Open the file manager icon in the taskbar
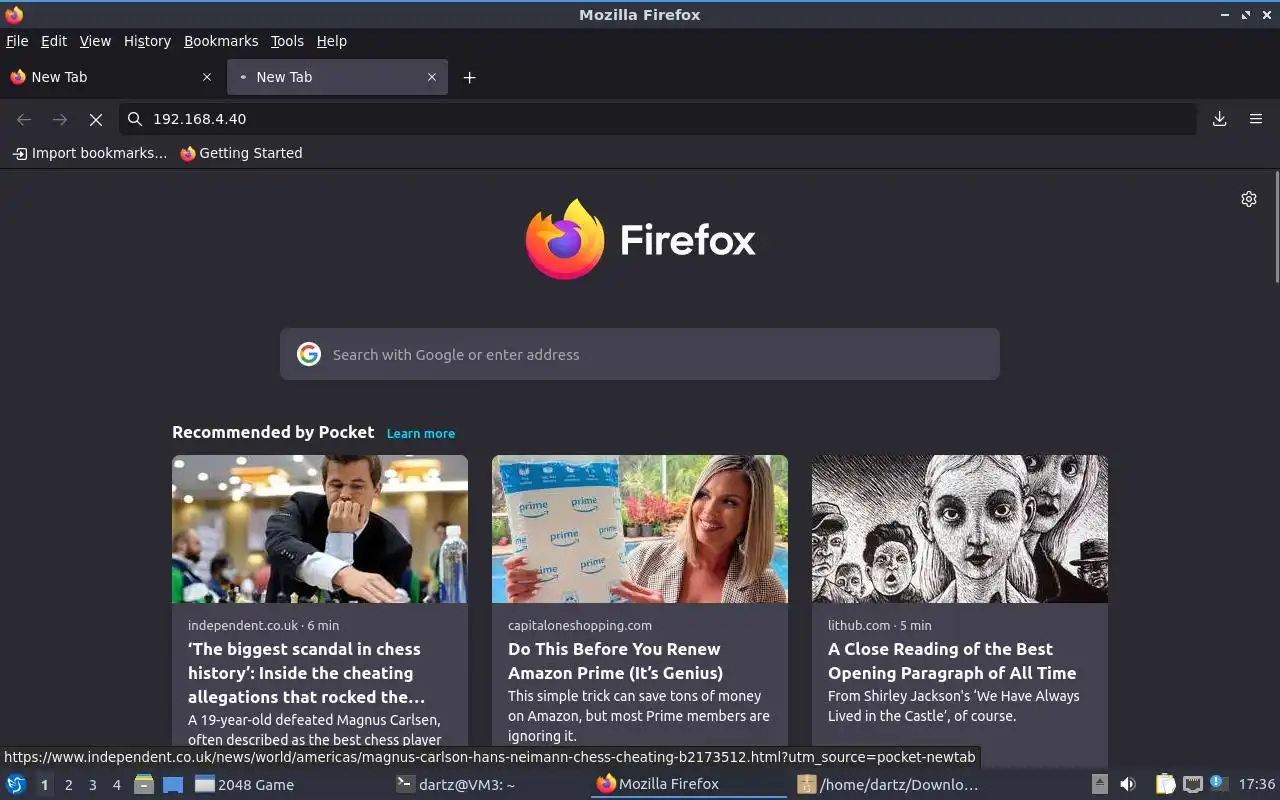 point(144,784)
